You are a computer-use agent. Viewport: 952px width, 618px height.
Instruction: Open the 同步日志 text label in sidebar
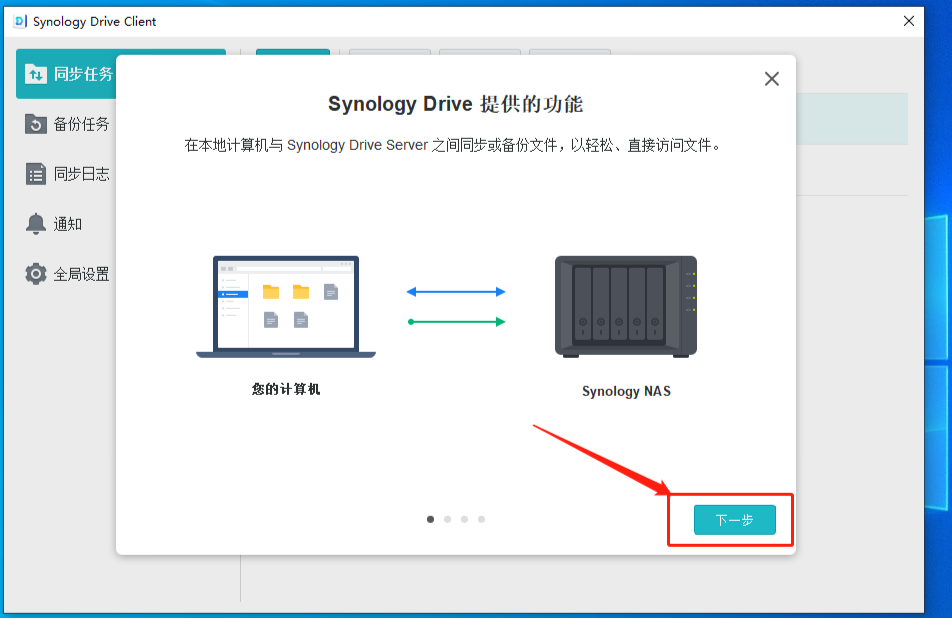(x=82, y=174)
